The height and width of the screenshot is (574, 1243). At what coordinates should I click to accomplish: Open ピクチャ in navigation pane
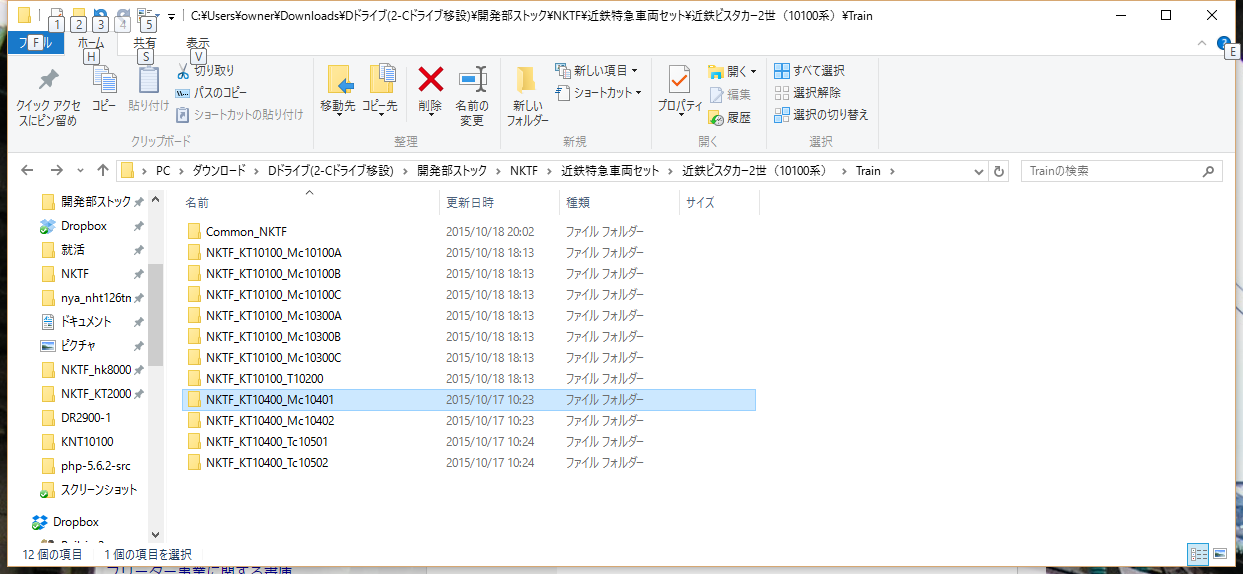pos(78,346)
